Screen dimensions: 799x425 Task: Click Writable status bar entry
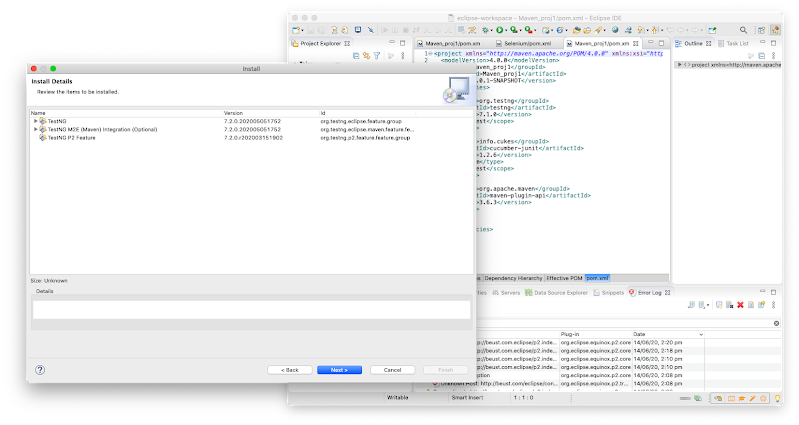[x=397, y=397]
